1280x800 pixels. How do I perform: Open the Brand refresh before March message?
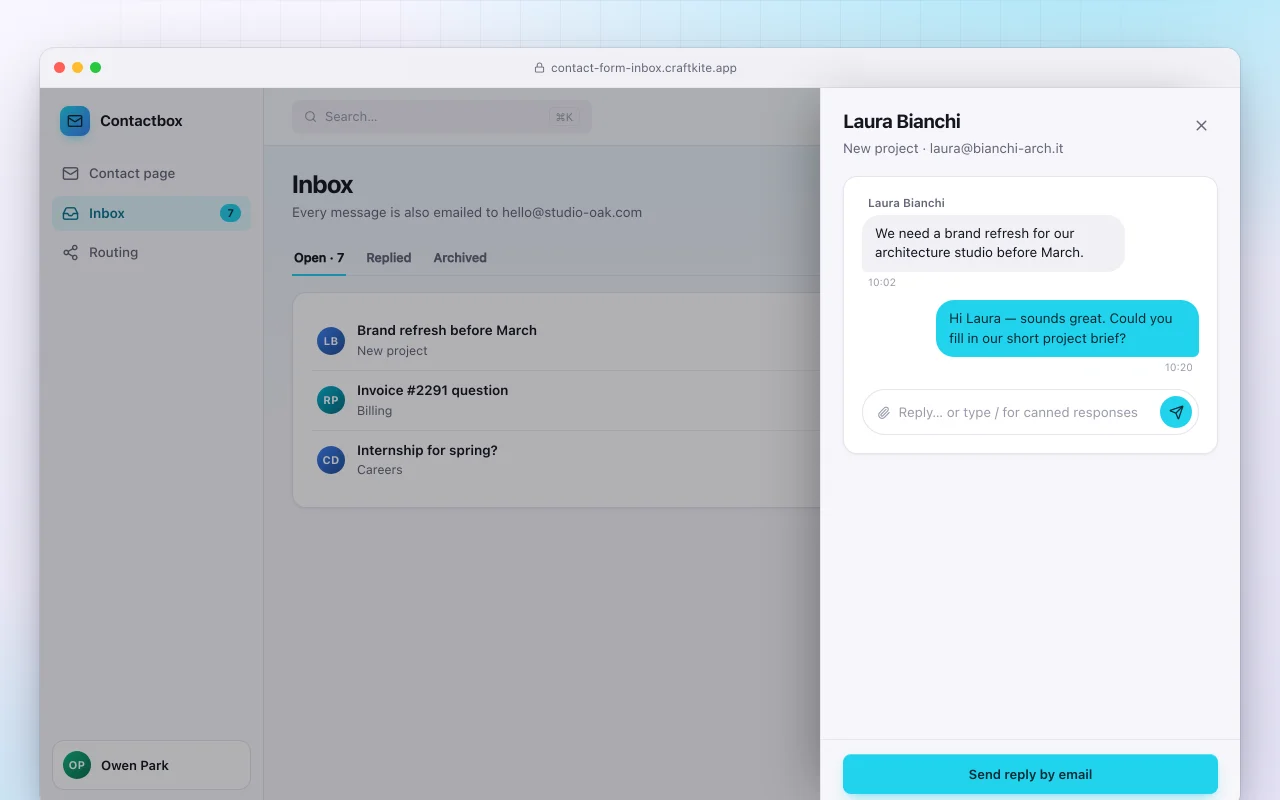(568, 341)
